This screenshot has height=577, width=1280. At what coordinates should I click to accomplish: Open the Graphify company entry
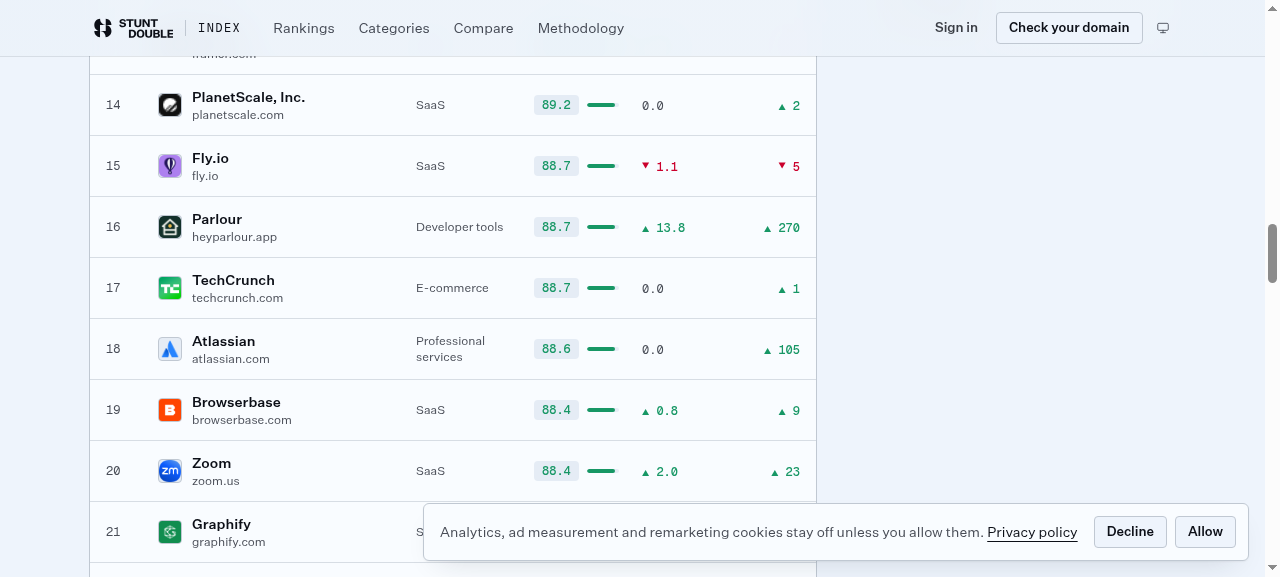[x=221, y=524]
